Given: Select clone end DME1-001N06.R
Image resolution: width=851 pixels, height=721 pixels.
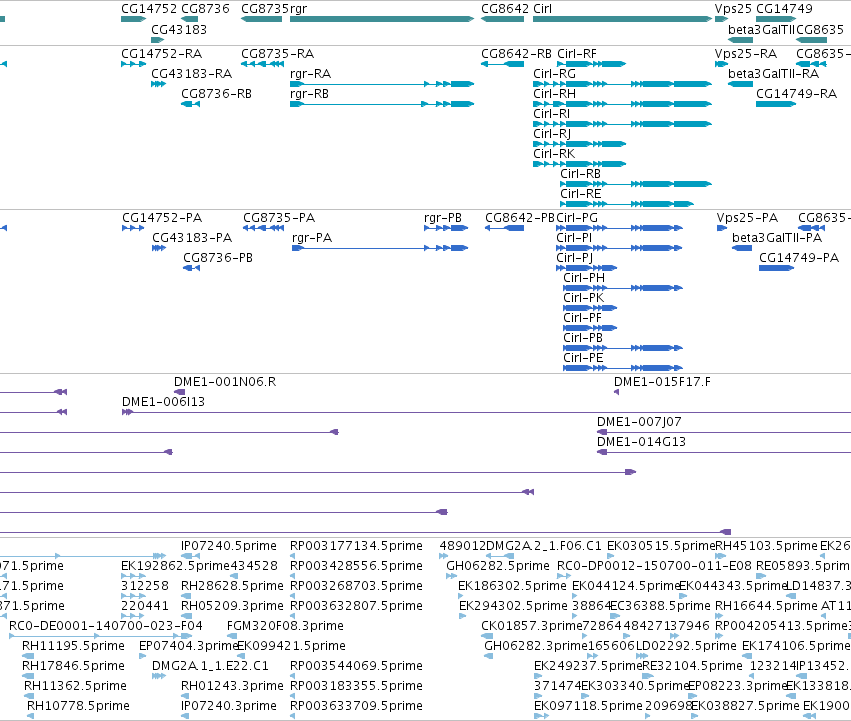Looking at the screenshot, I should pyautogui.click(x=225, y=382).
